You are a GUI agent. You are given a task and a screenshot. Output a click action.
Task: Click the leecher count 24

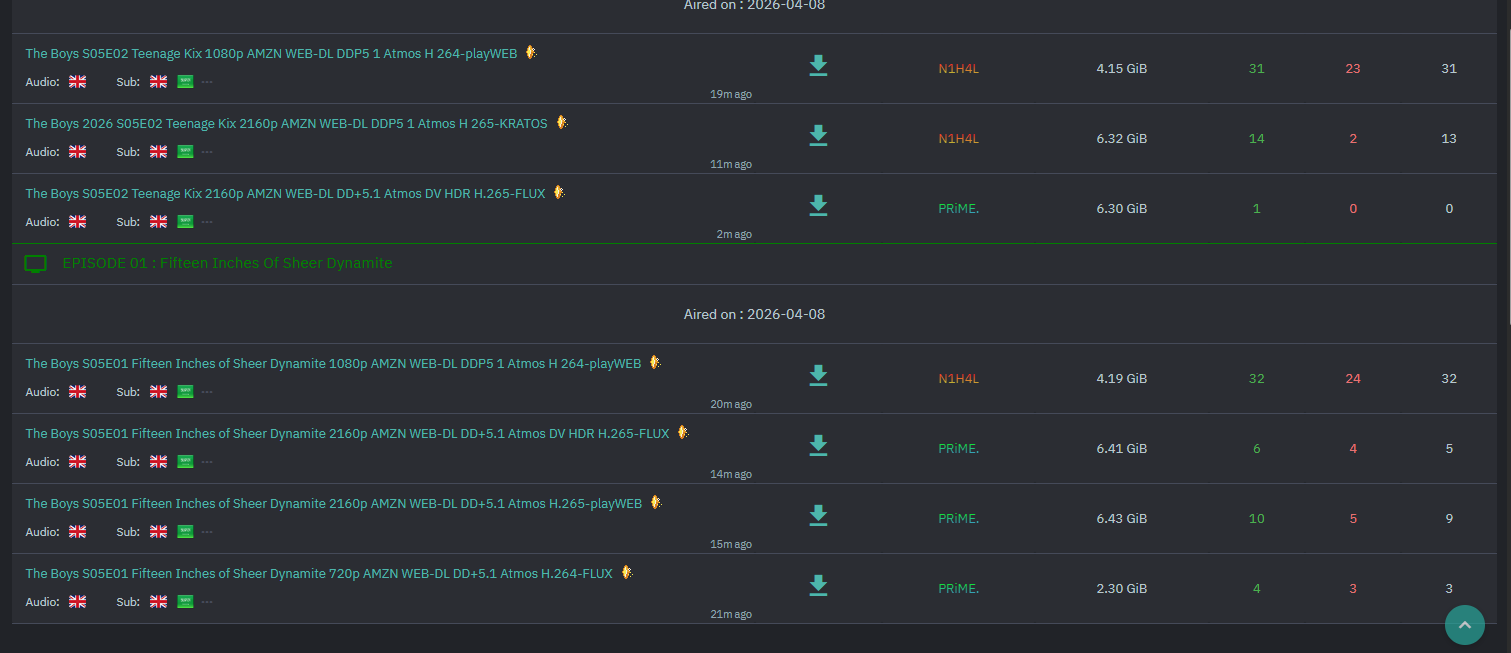[x=1352, y=379]
